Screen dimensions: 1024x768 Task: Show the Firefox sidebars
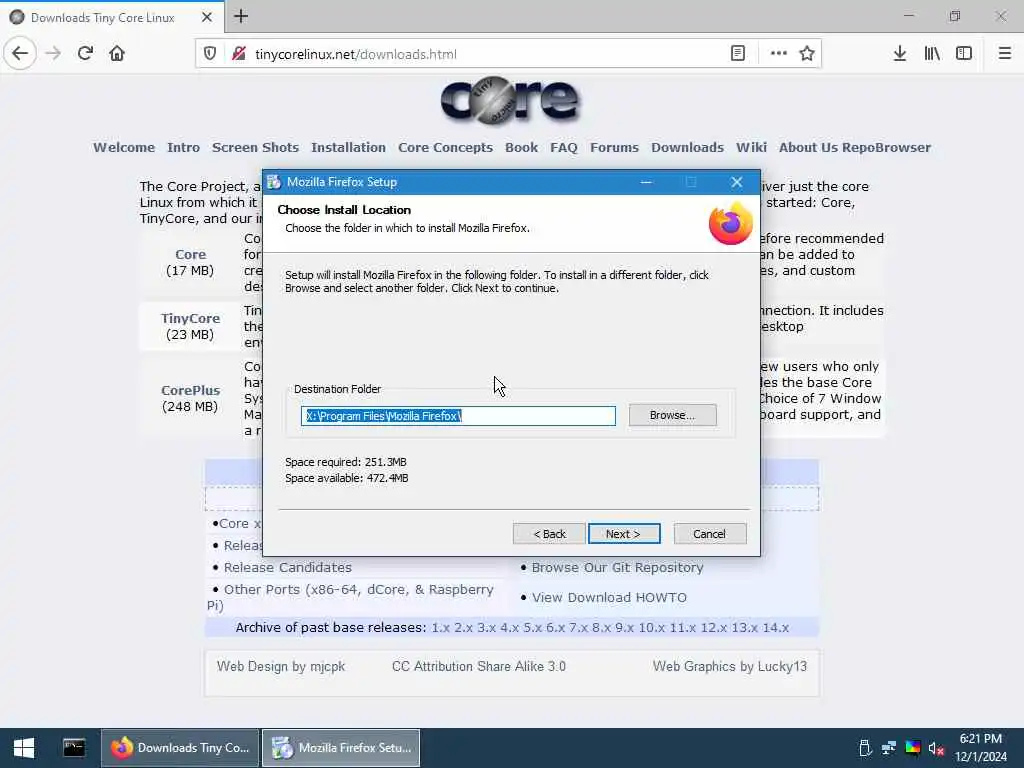(x=964, y=54)
